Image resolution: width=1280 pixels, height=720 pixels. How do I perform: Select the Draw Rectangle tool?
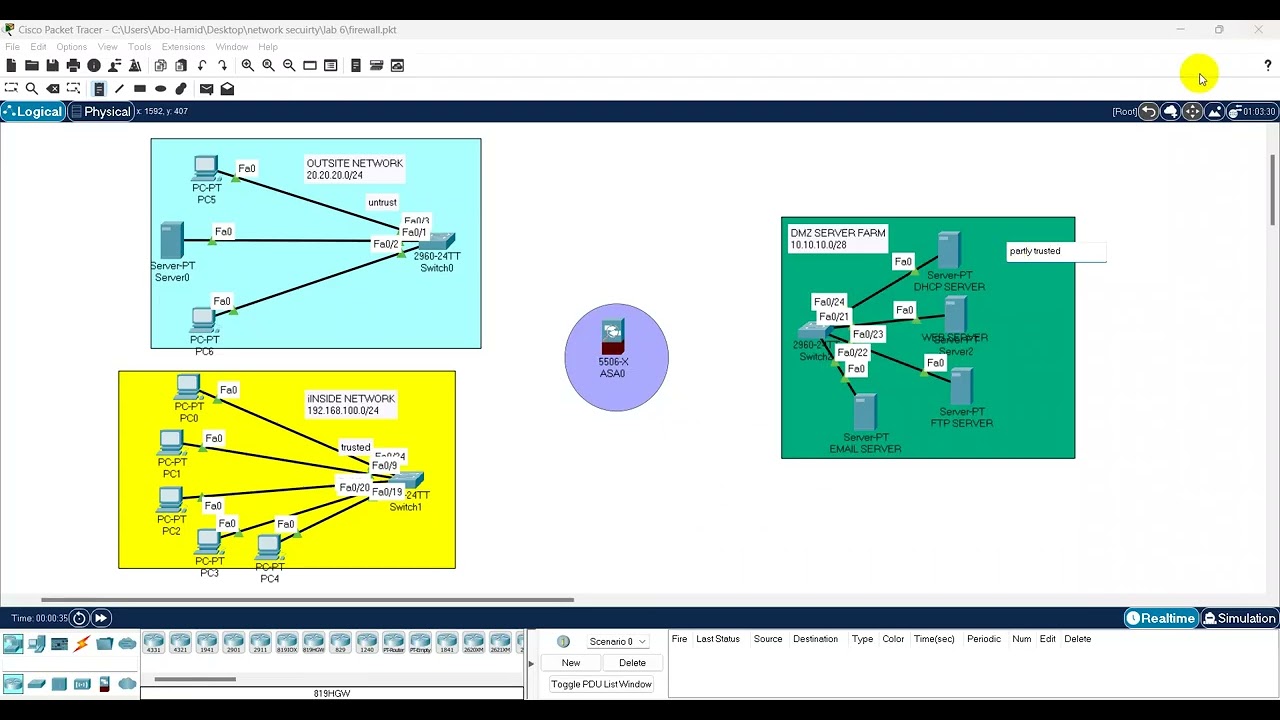click(x=140, y=89)
